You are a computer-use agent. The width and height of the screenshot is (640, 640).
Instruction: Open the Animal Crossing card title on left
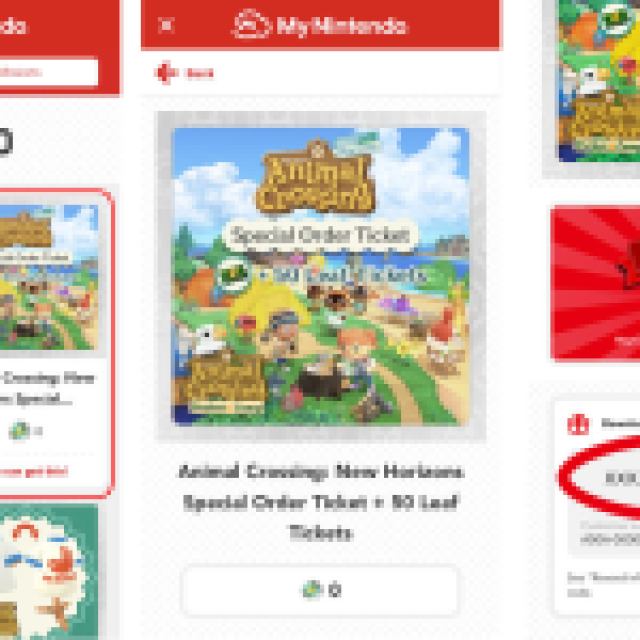(x=47, y=389)
